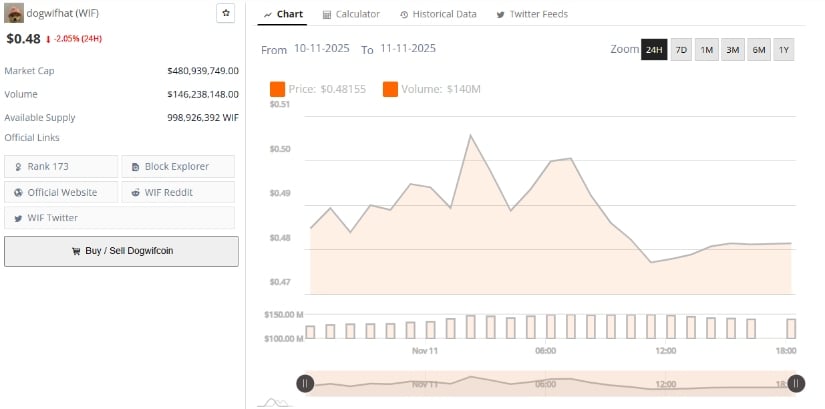Open the Block Explorer link
This screenshot has height=409, width=825.
(x=178, y=167)
